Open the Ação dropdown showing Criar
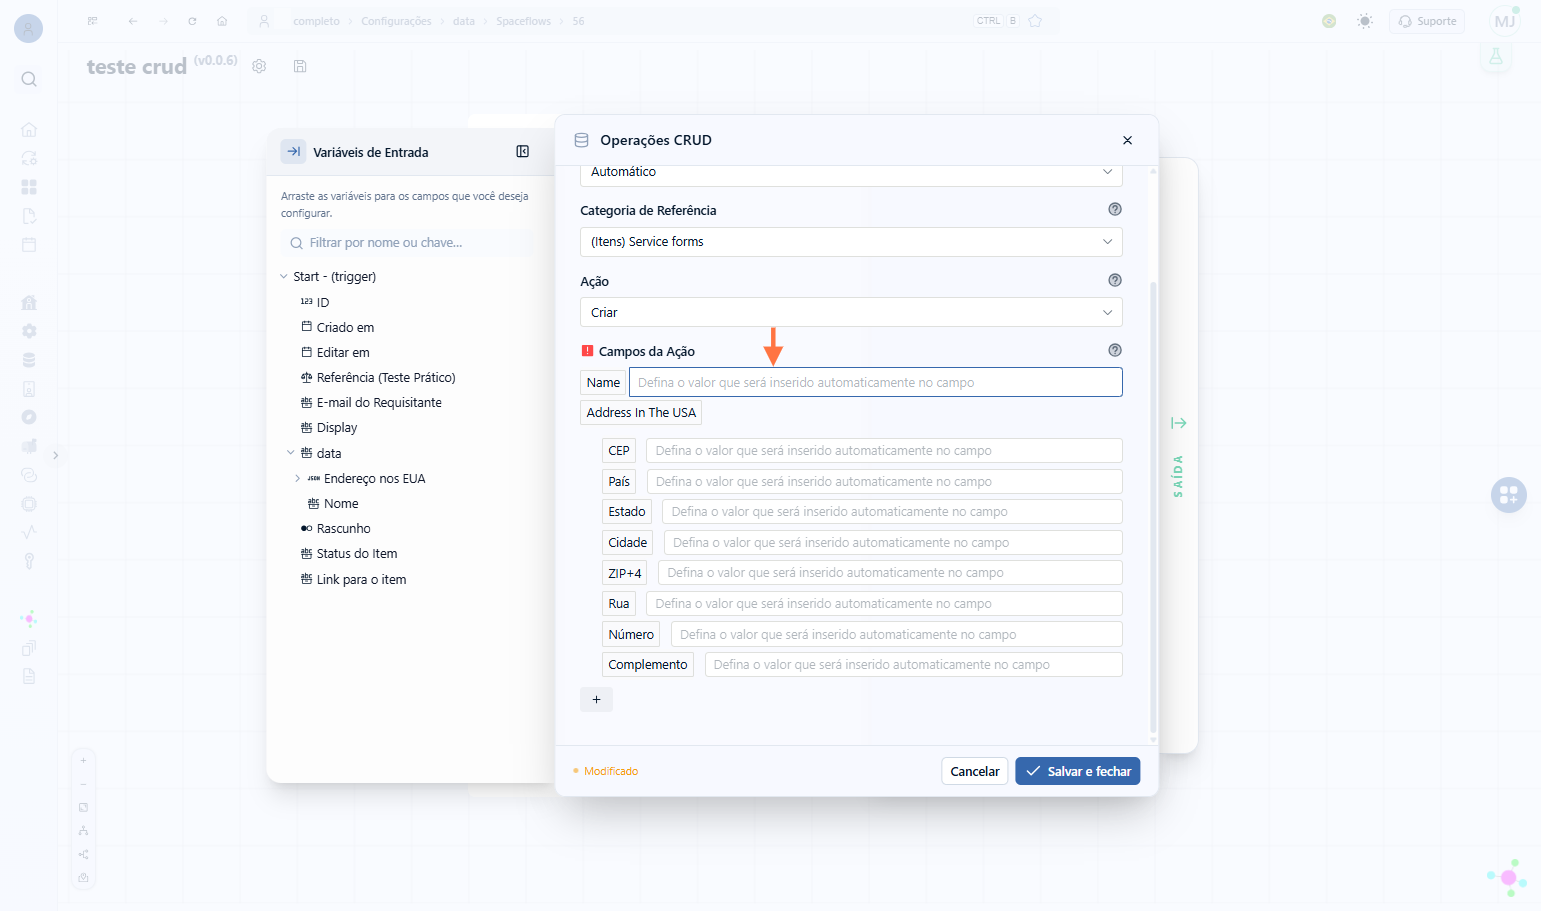The image size is (1541, 911). 851,313
